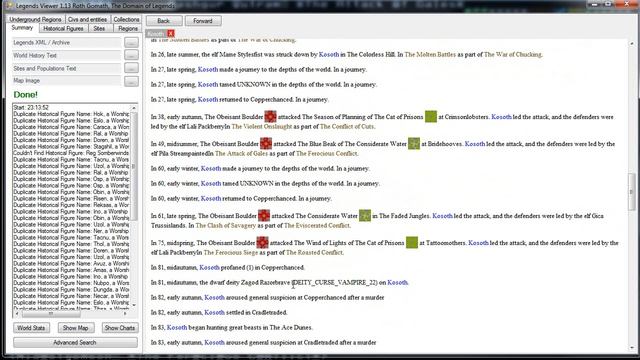Click The Obeisant Boulder emblem in year 38 entry

270,117
